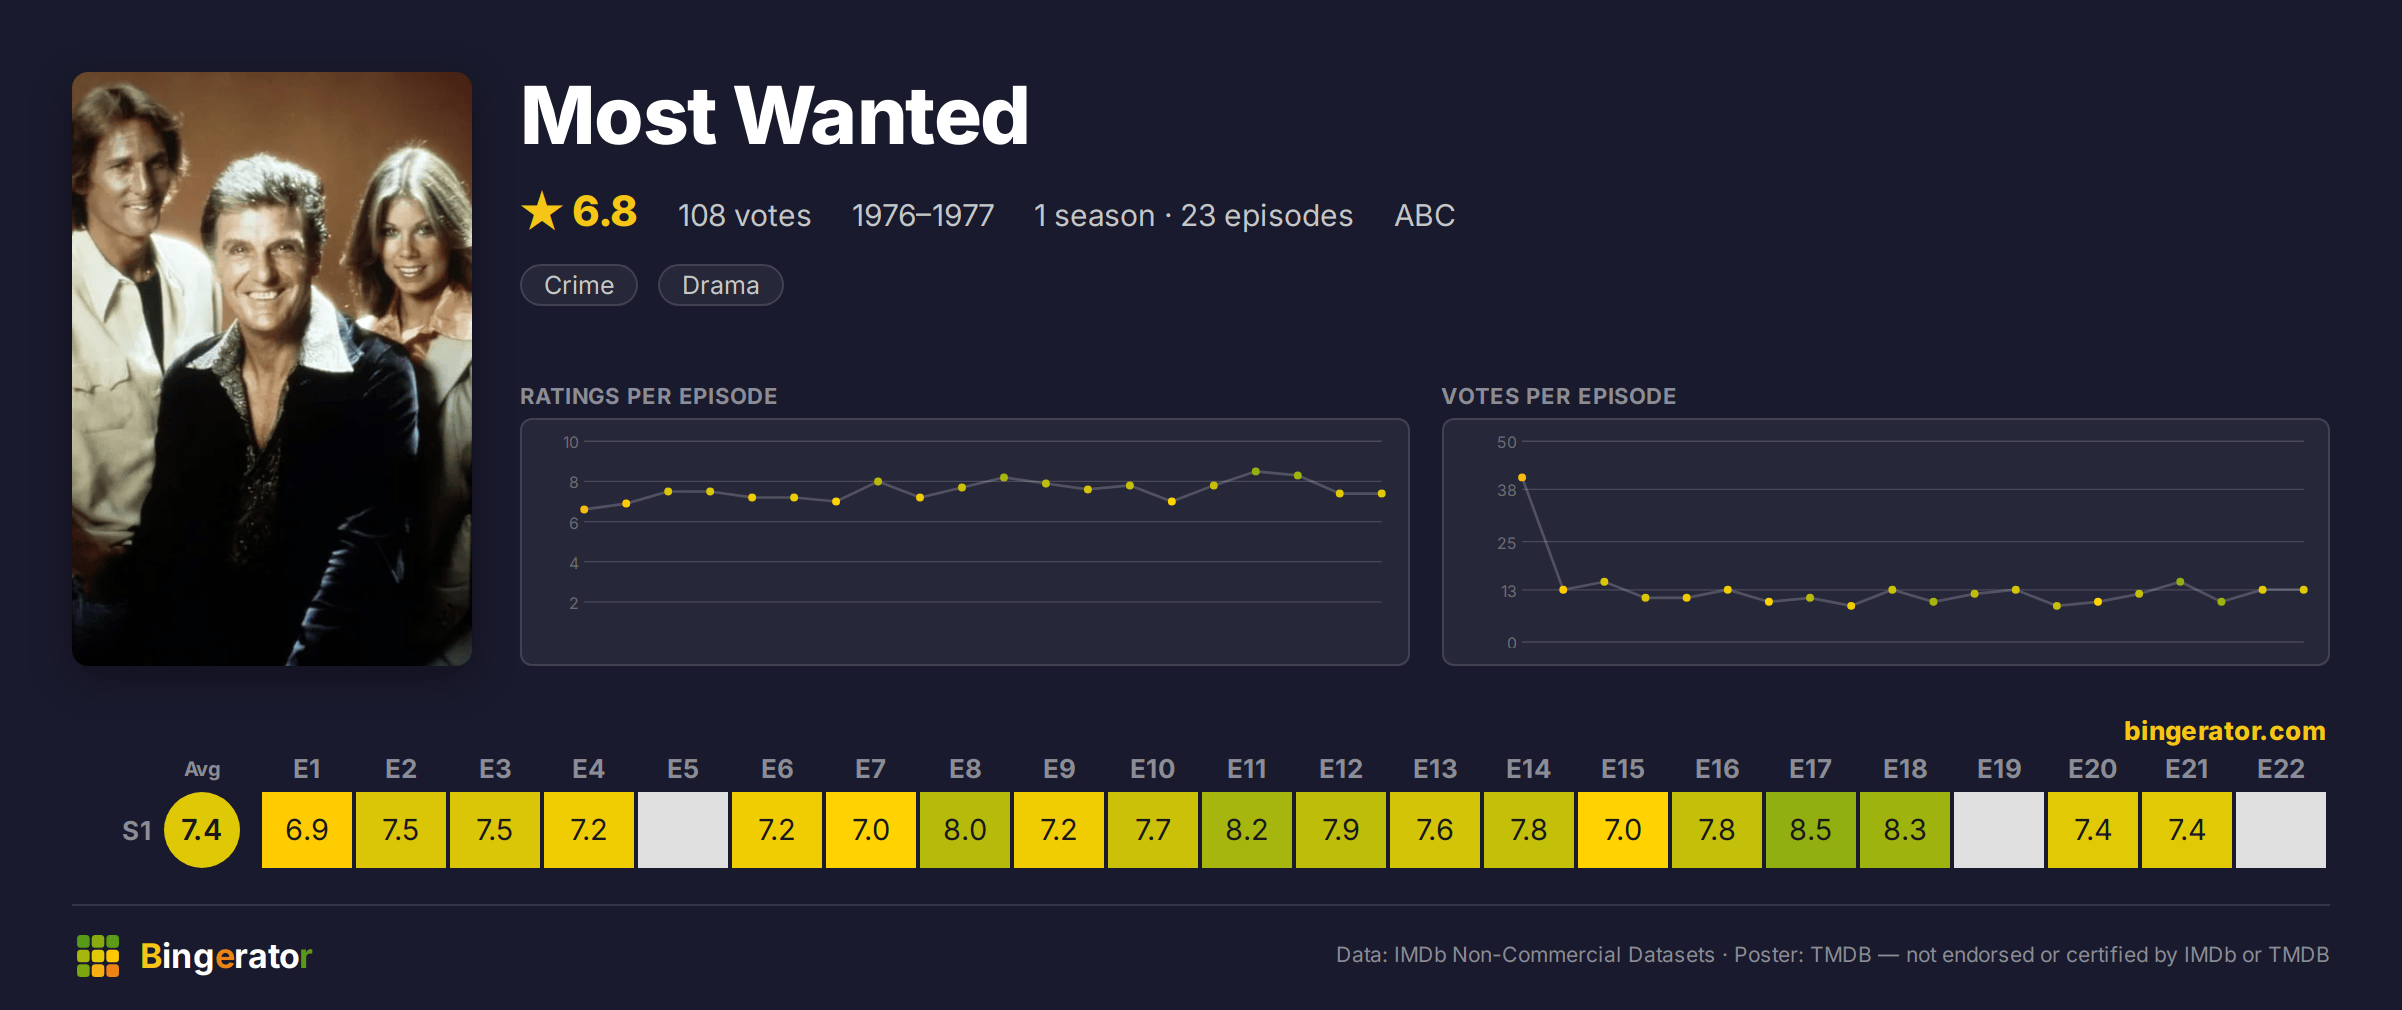Select the Crime genre tag

[579, 285]
